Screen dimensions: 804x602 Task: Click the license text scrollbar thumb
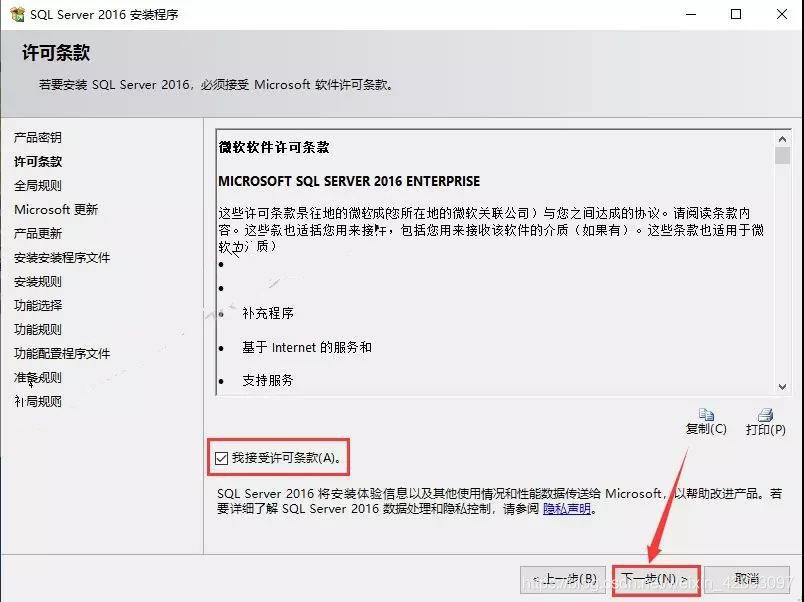(x=782, y=156)
